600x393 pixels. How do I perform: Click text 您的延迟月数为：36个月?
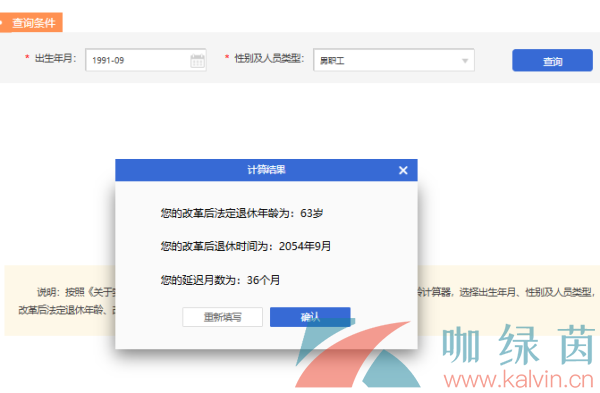point(220,280)
